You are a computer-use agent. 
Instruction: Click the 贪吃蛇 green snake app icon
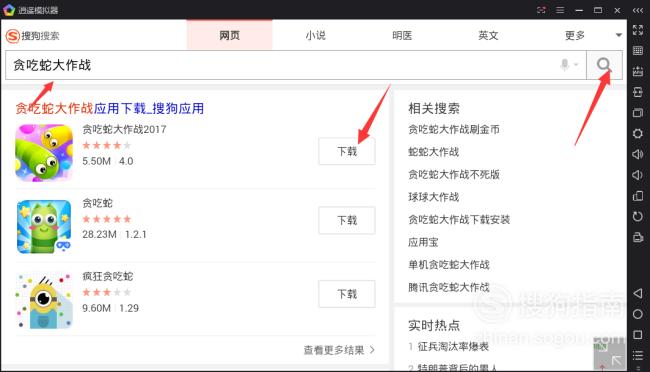tap(44, 226)
